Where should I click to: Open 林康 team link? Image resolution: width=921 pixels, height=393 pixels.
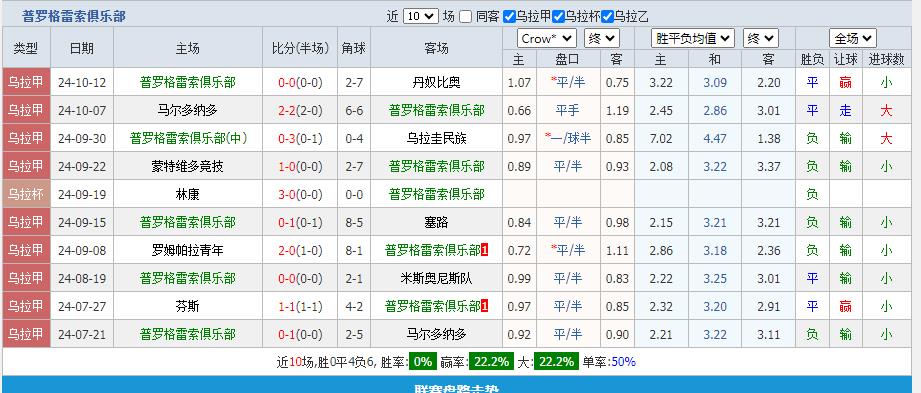coord(187,194)
